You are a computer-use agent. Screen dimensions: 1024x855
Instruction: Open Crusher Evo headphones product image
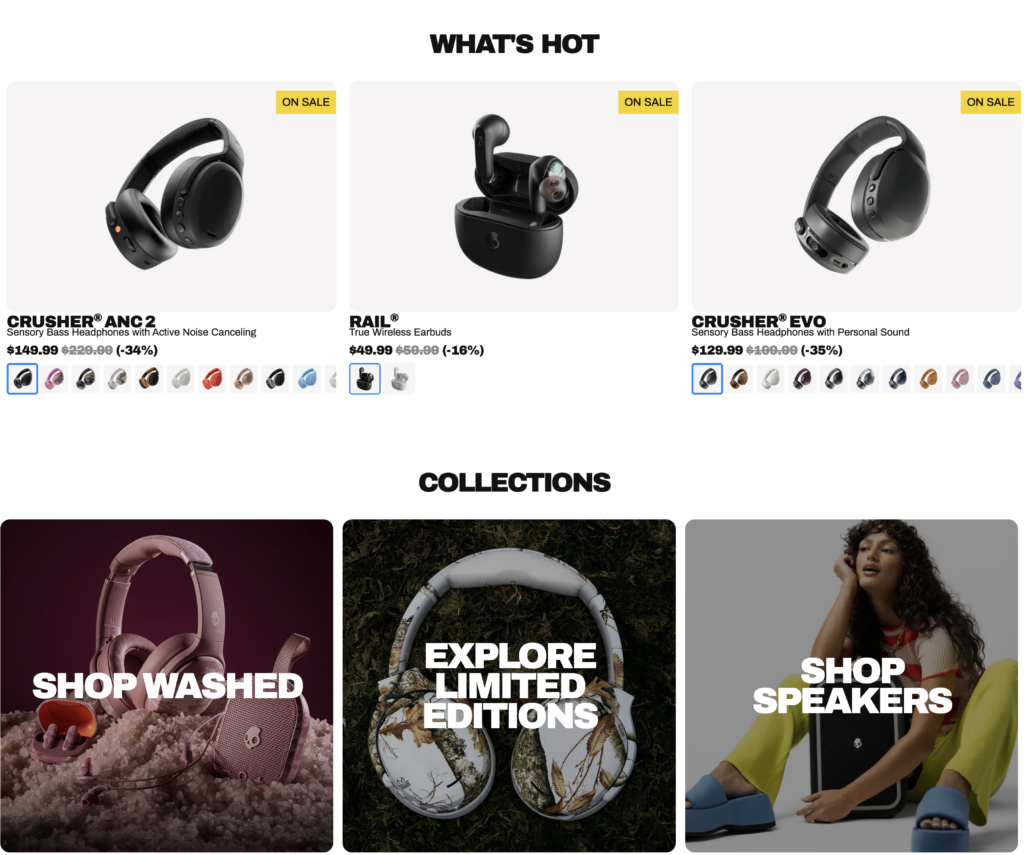click(856, 196)
